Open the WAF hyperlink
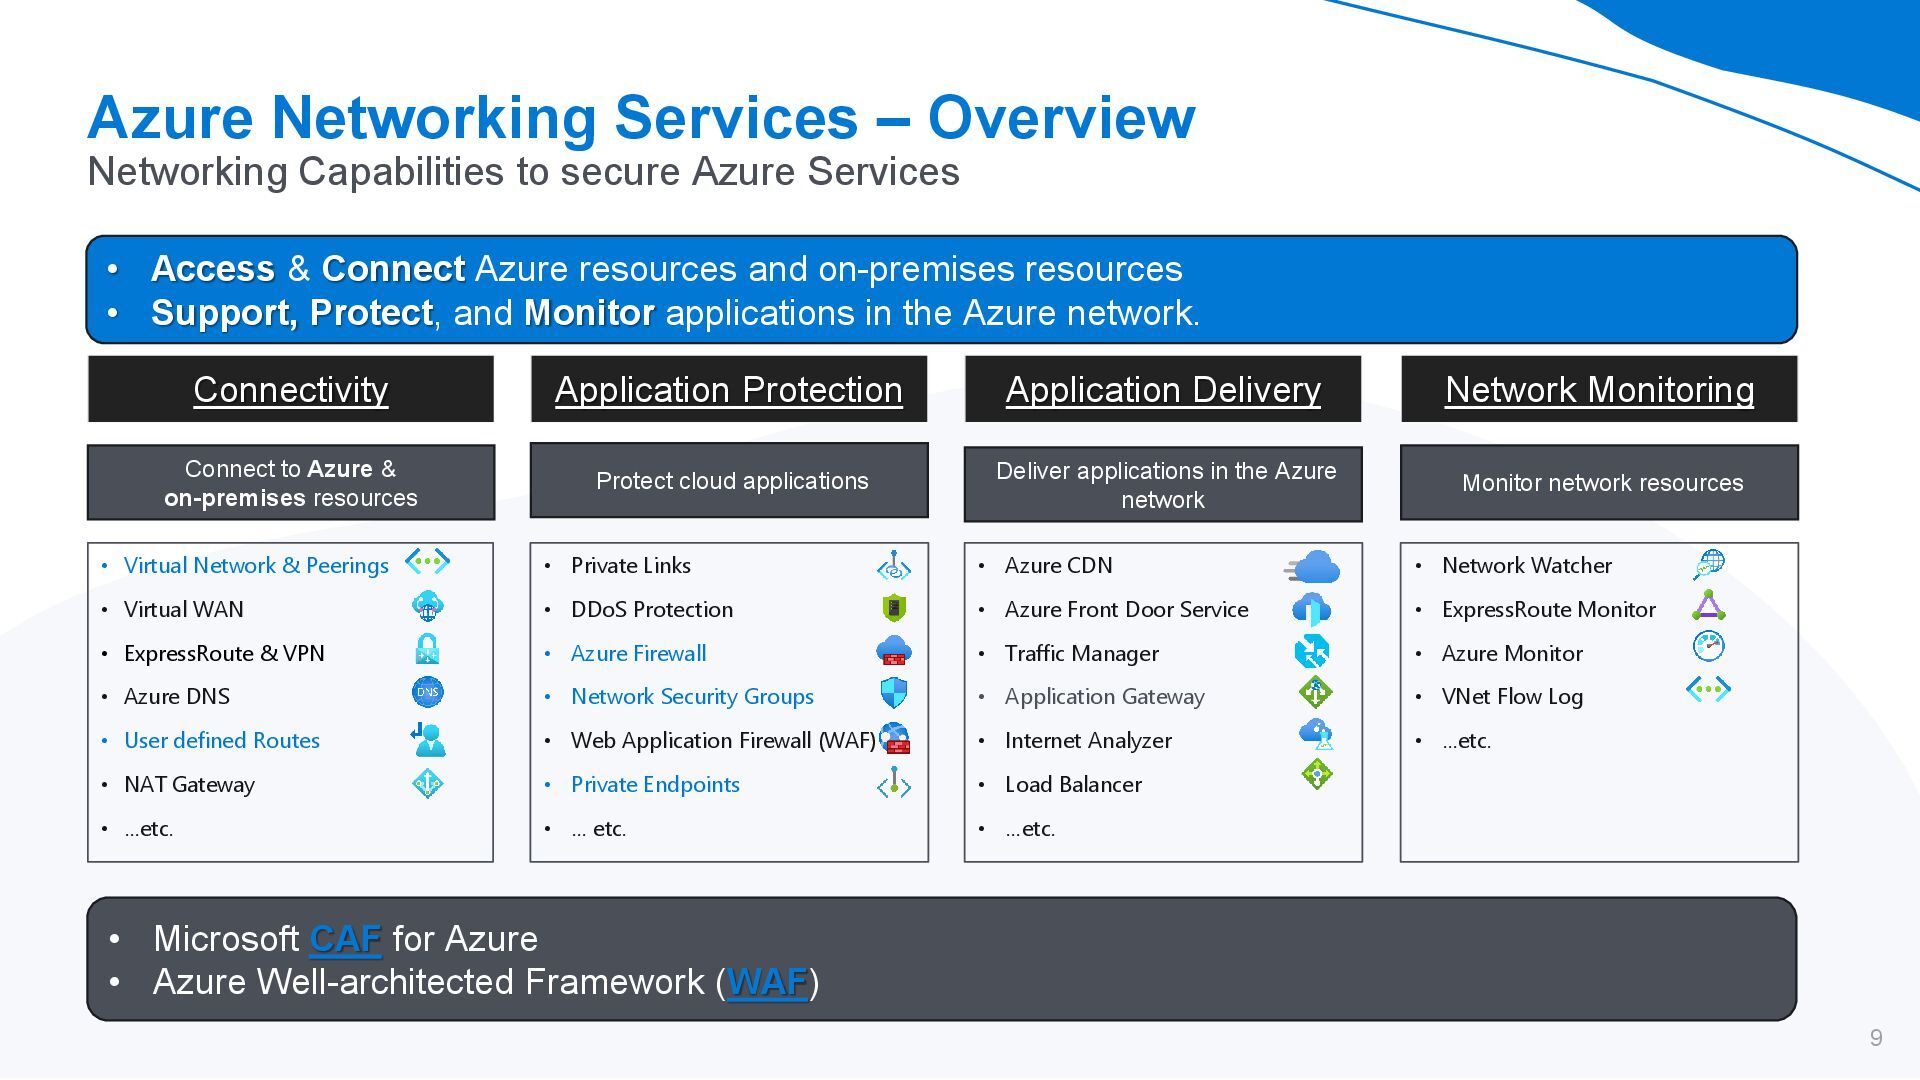 [x=766, y=982]
